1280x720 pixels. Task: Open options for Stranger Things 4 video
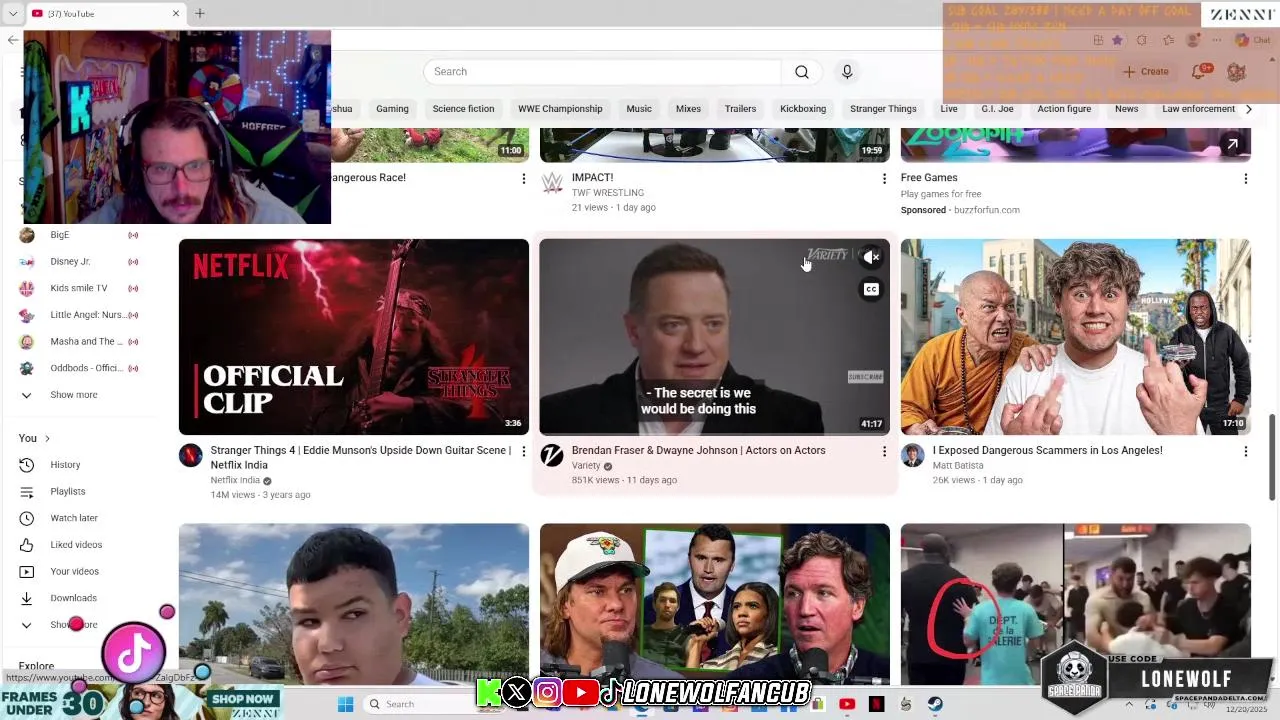point(523,452)
